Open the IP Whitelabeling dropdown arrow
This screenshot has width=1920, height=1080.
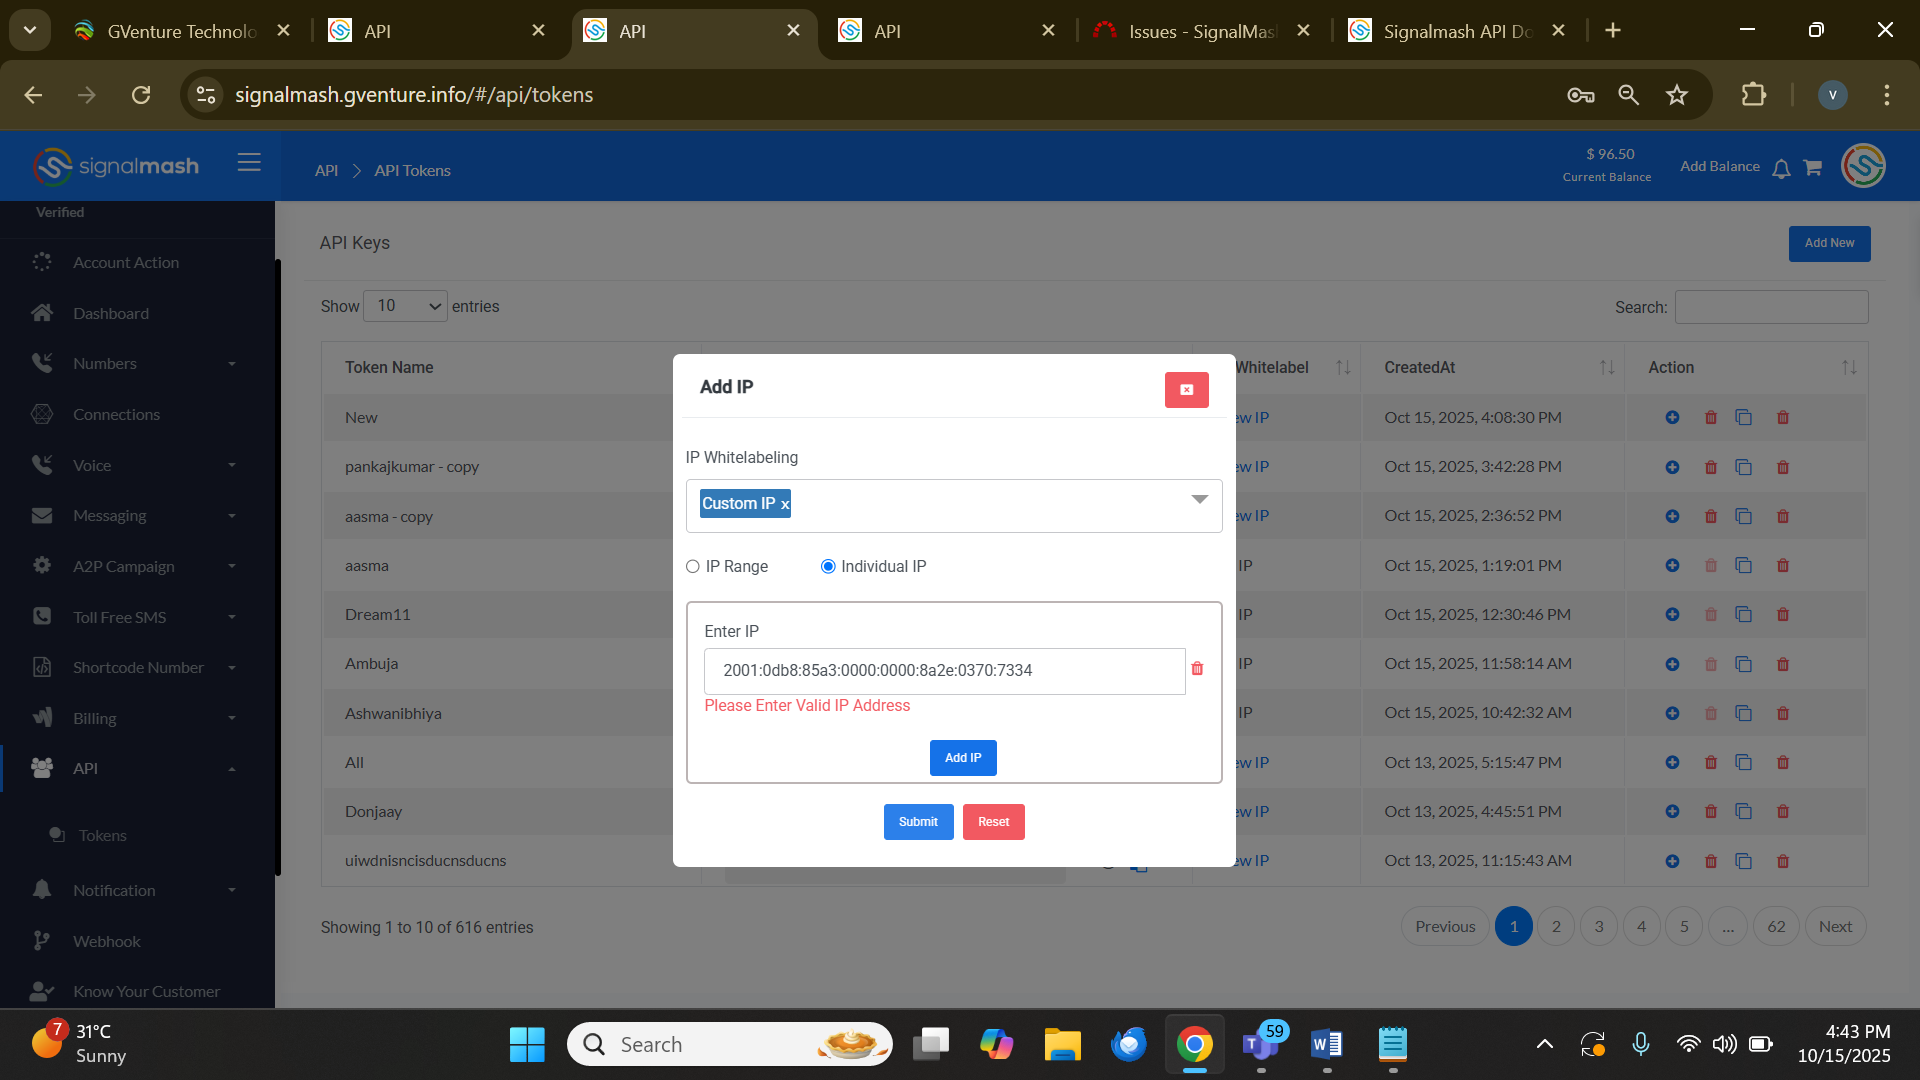(1199, 500)
